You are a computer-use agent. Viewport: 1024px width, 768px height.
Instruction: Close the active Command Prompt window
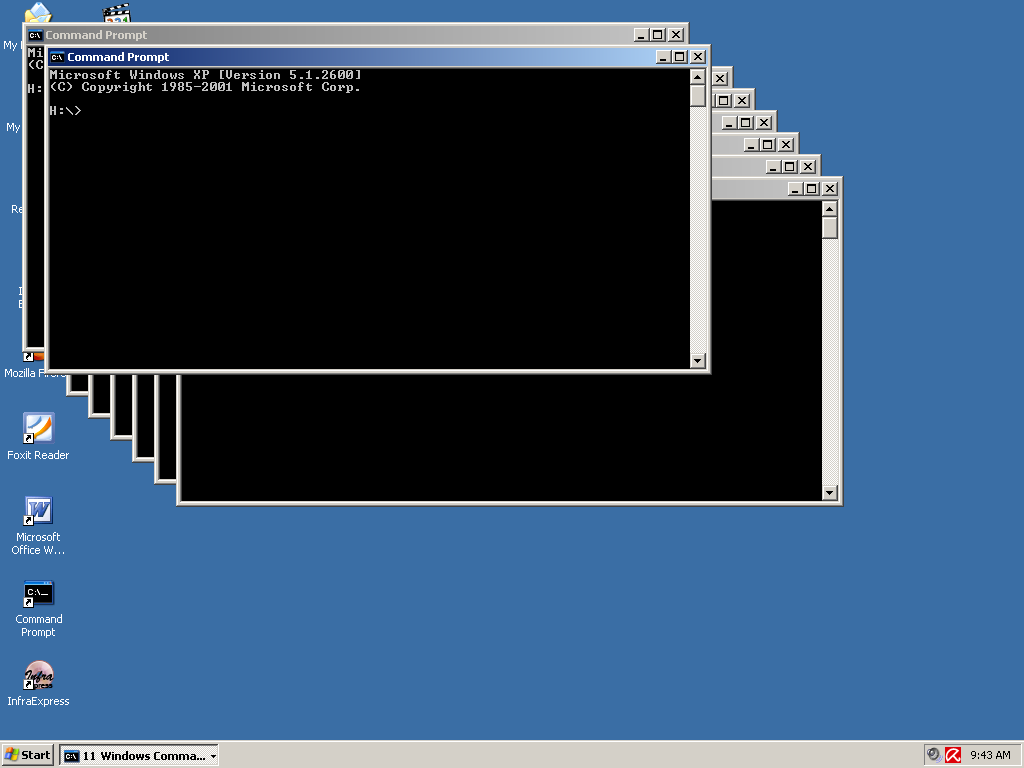pos(698,57)
